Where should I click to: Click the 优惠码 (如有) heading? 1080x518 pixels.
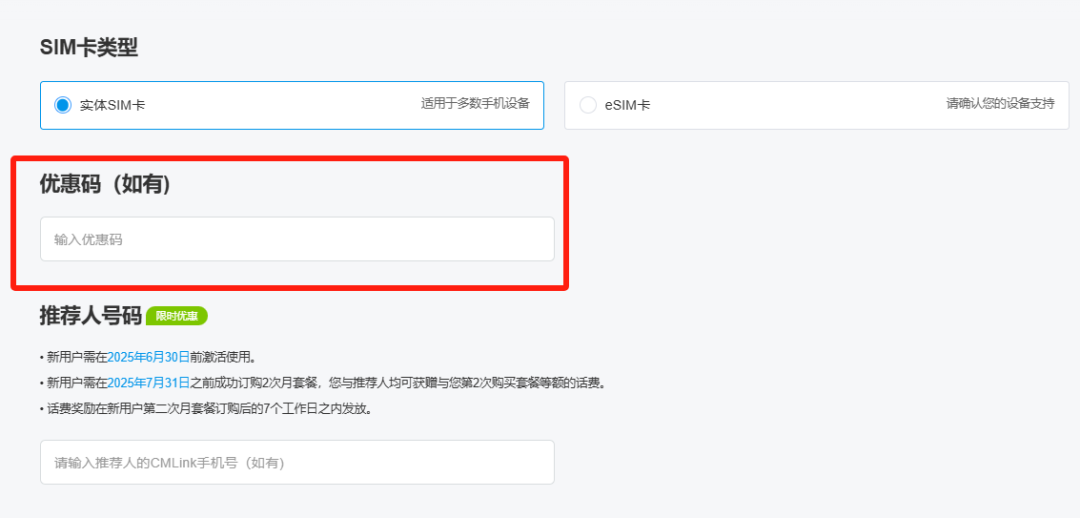[x=105, y=185]
